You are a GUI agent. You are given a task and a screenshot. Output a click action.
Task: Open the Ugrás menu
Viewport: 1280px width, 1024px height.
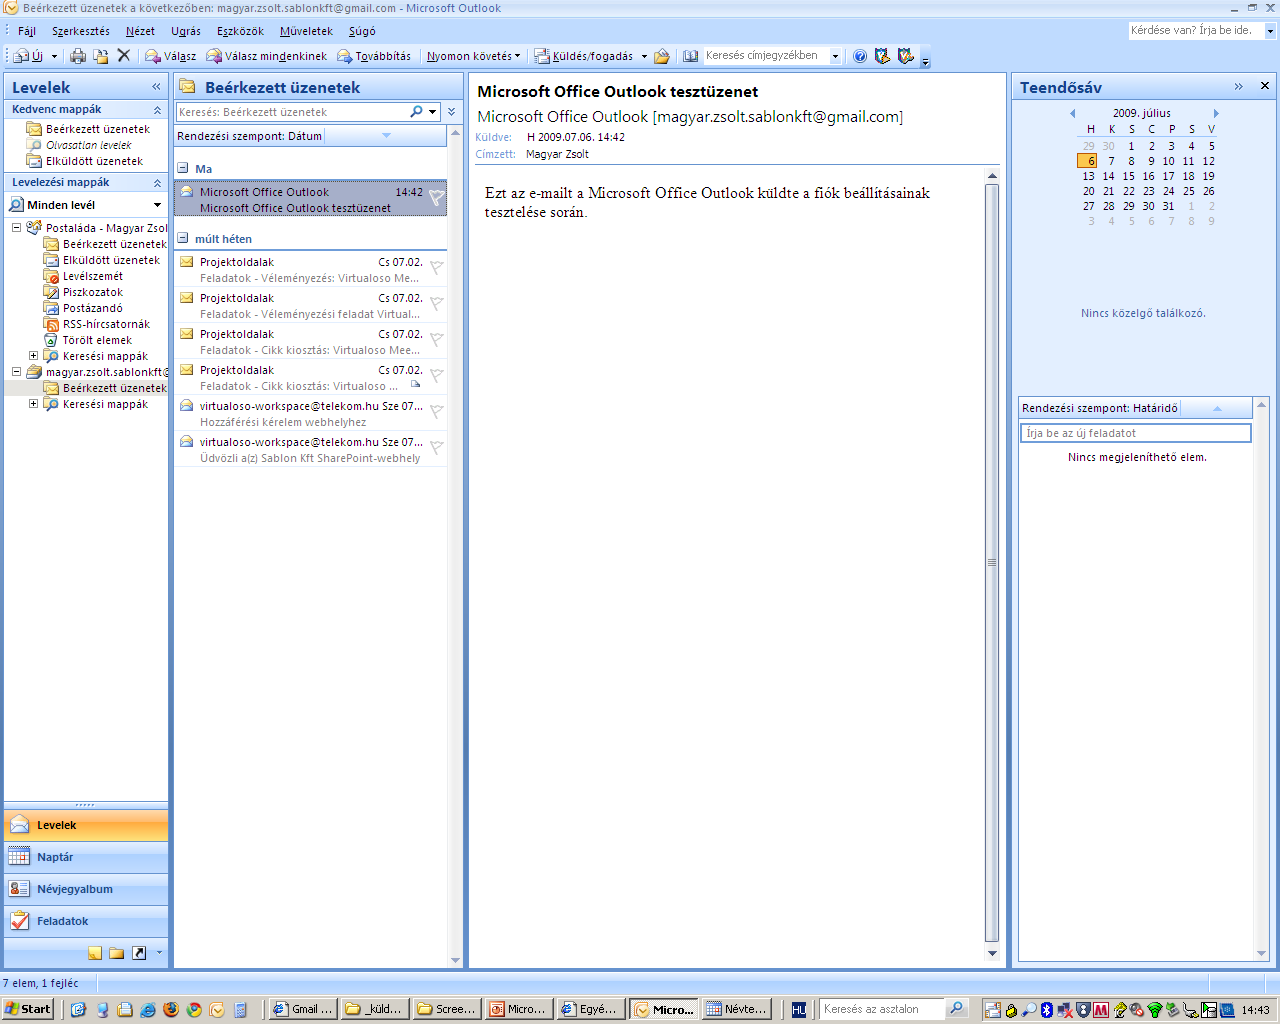pyautogui.click(x=186, y=31)
